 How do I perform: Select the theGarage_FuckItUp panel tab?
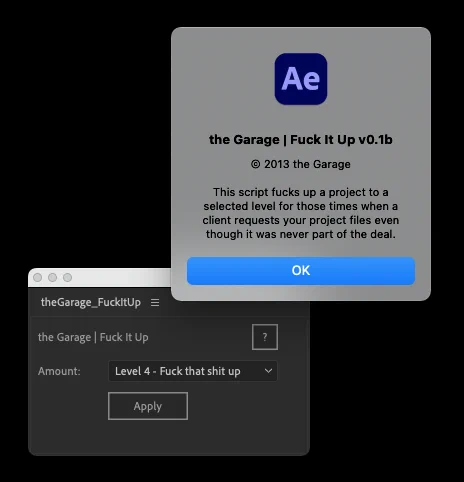[91, 302]
